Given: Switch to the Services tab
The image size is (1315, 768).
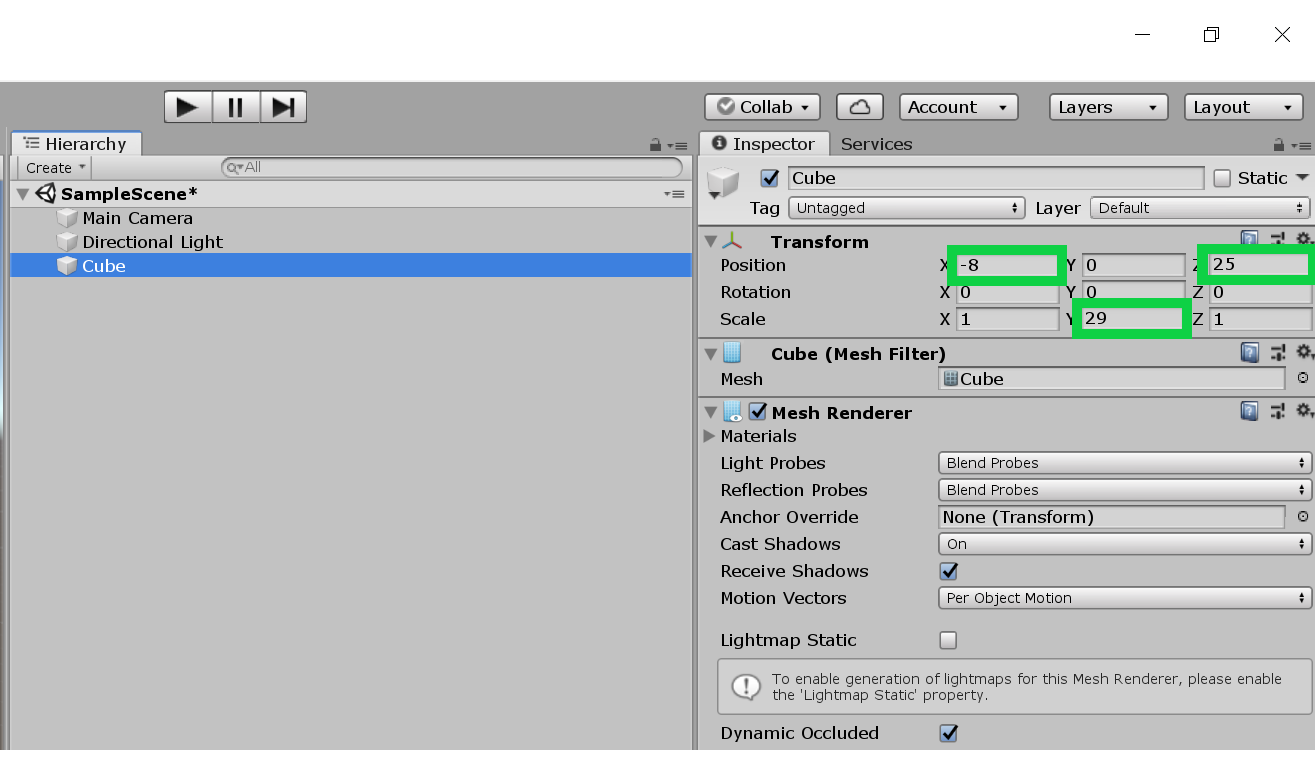Looking at the screenshot, I should click(876, 144).
